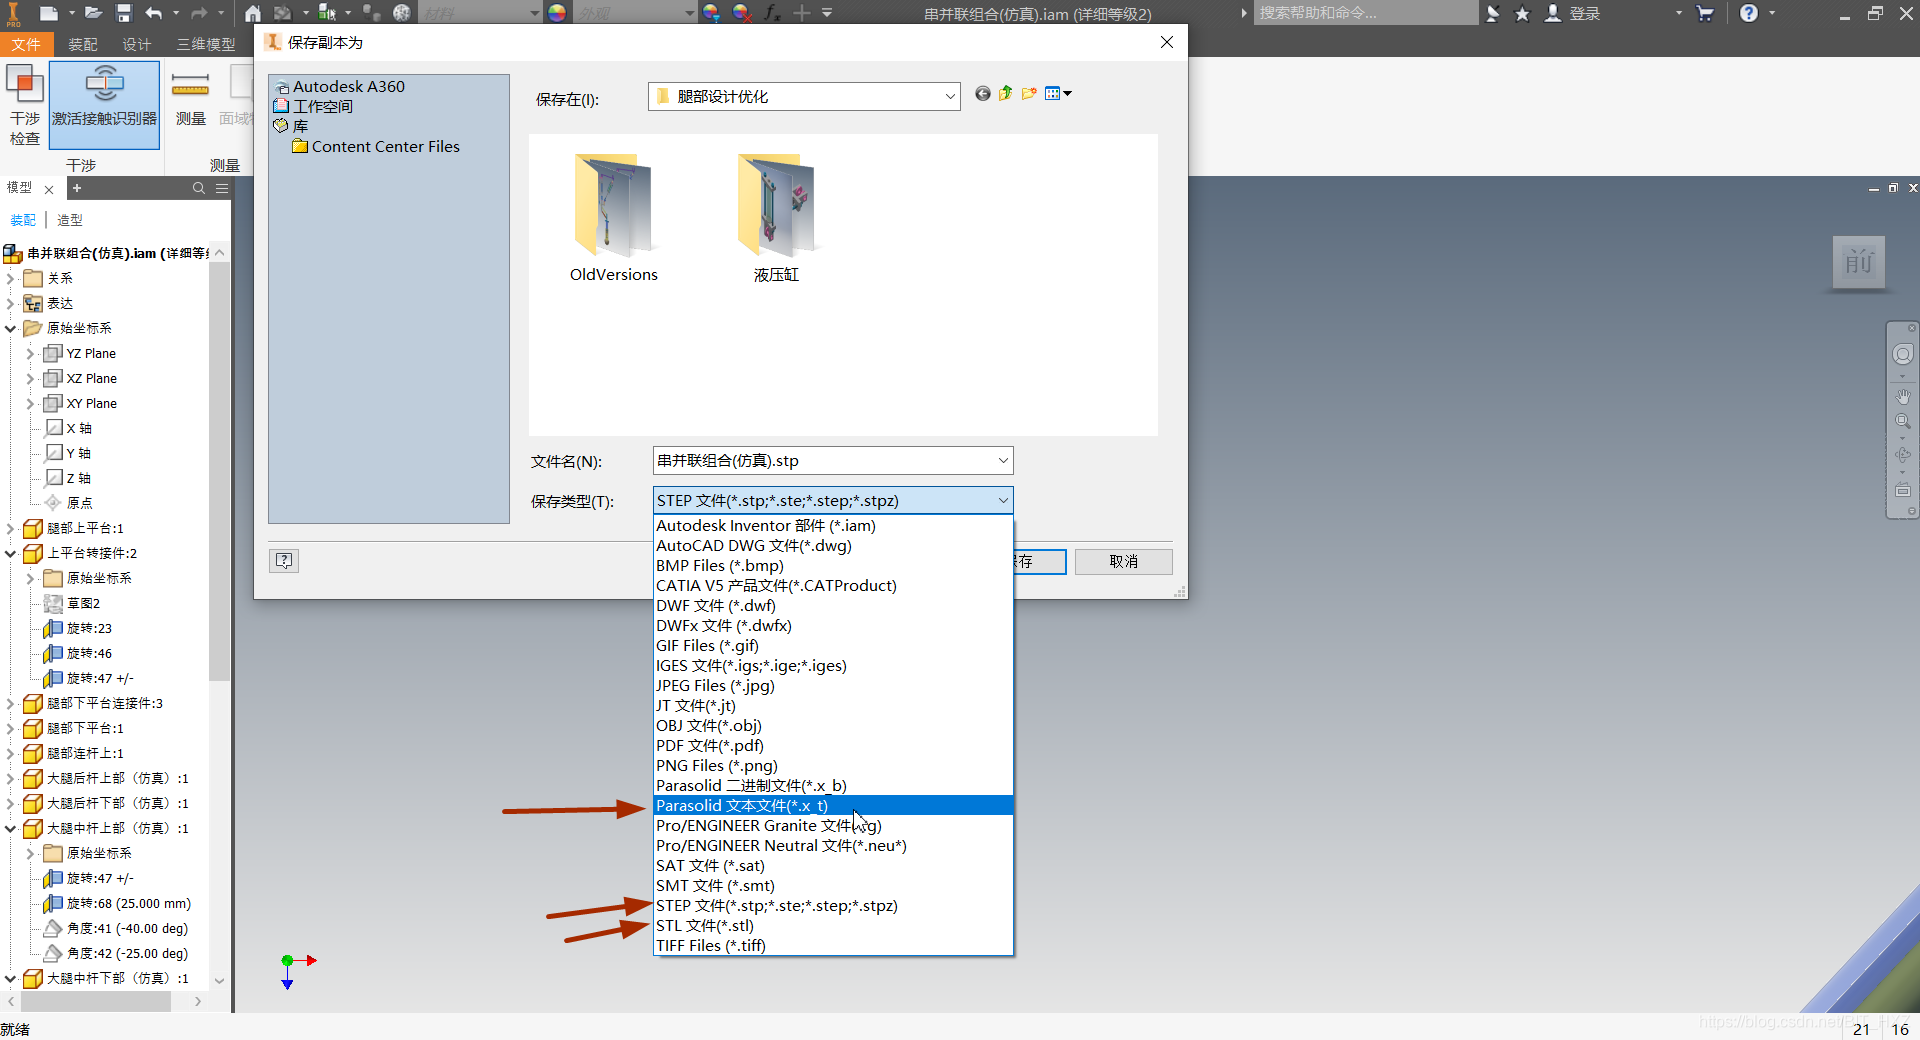Click the Home view icon in quick access toolbar

coord(253,13)
